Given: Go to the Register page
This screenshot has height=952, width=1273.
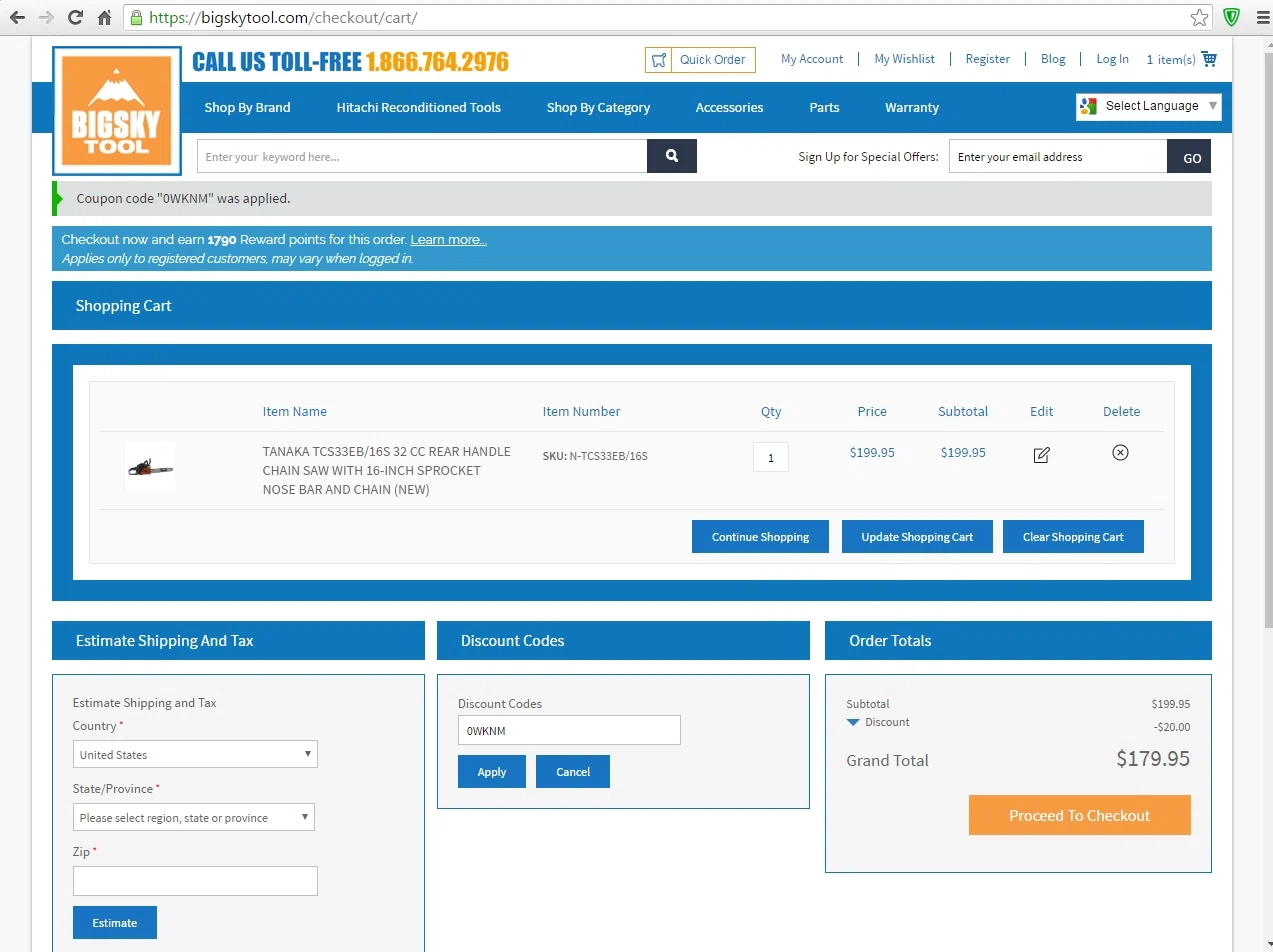Looking at the screenshot, I should pyautogui.click(x=987, y=59).
